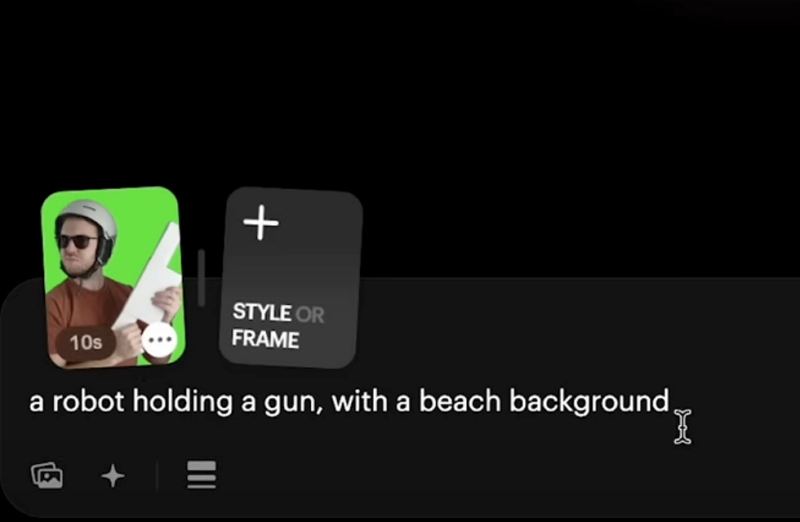Open three-dot options on video thumbnail
This screenshot has width=800, height=522.
click(x=159, y=340)
